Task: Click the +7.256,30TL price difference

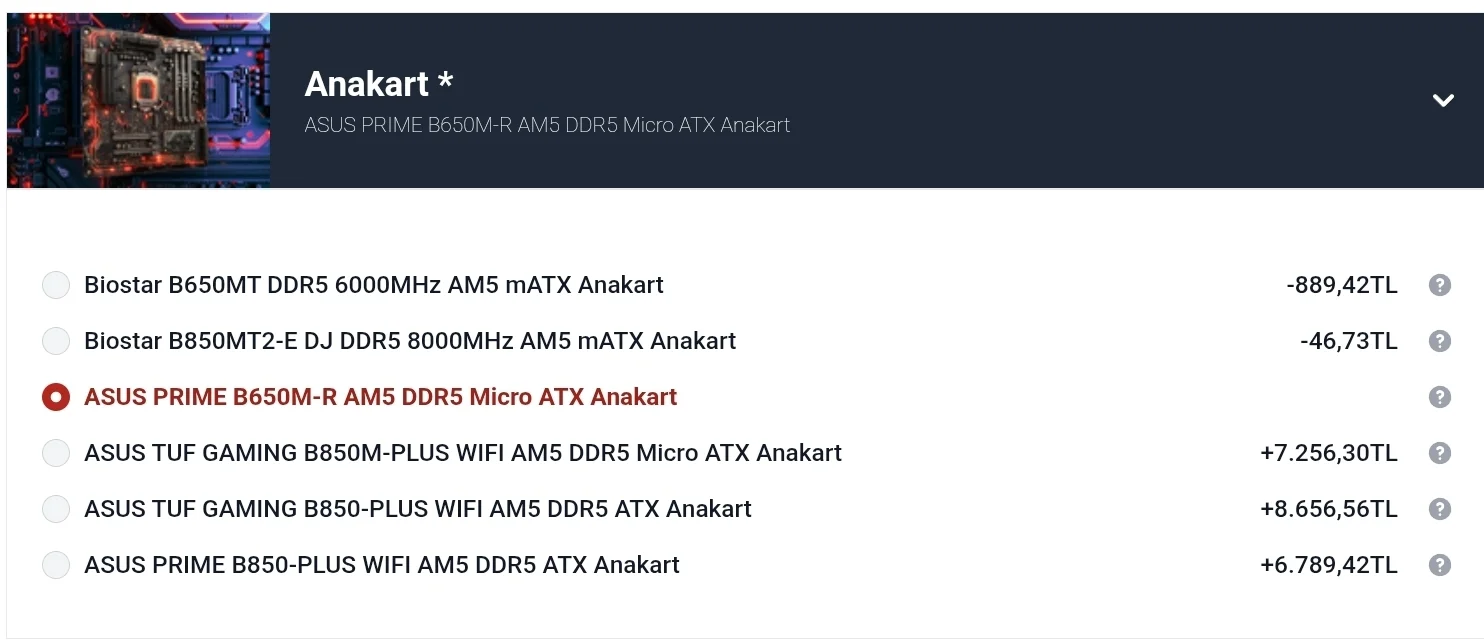Action: 1328,453
